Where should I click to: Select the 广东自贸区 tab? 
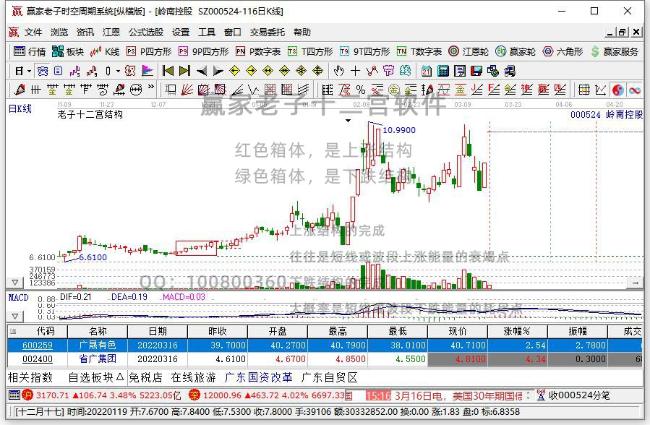[330, 377]
